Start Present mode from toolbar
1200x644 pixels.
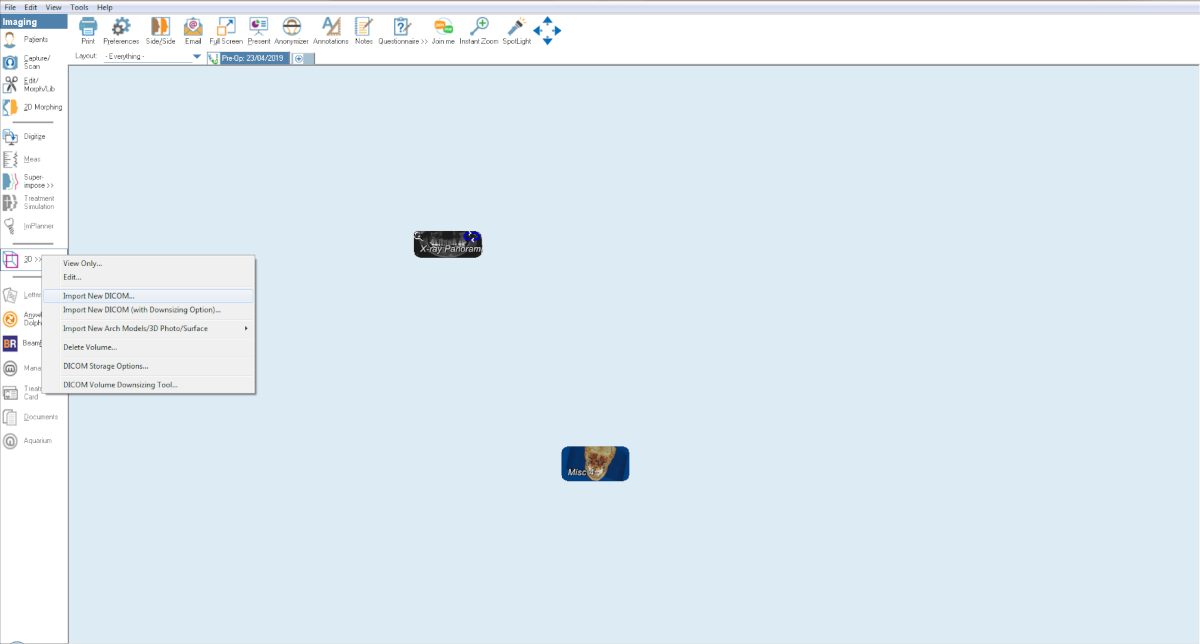pos(259,27)
